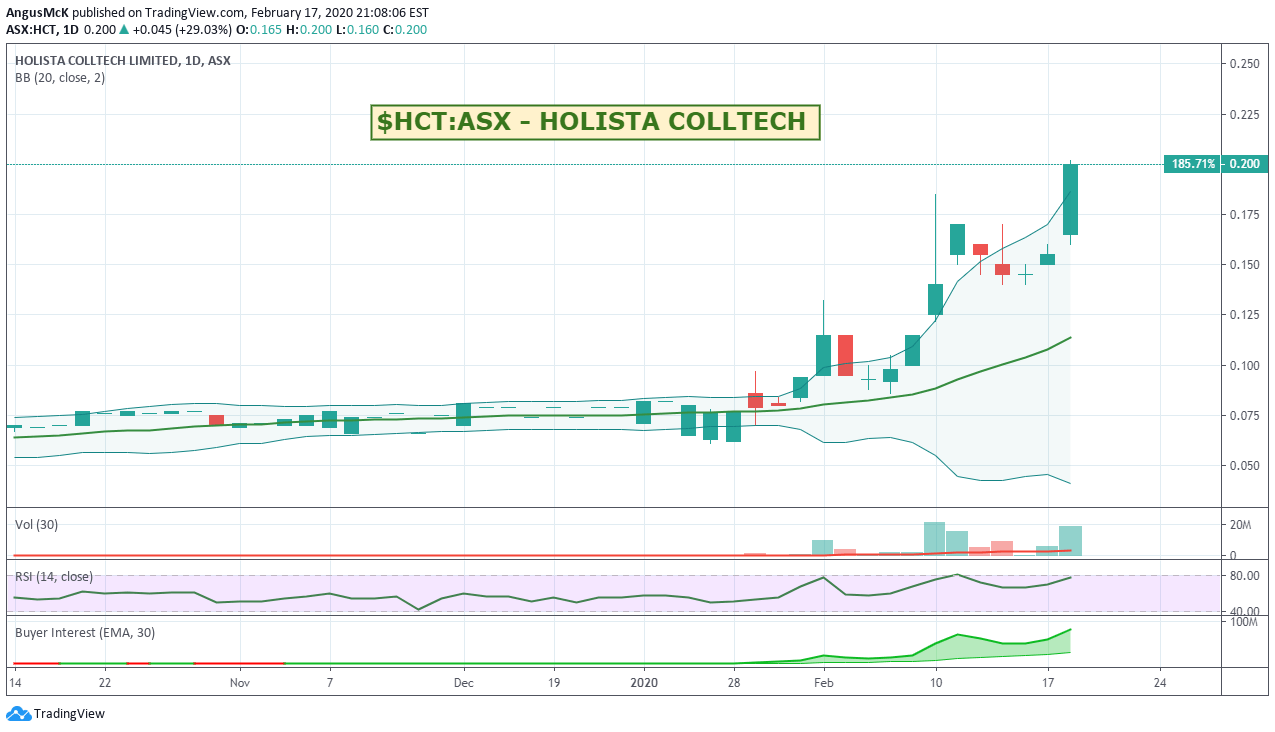1275x732 pixels.
Task: Click the 80.00 RSI axis label
Action: click(1244, 576)
